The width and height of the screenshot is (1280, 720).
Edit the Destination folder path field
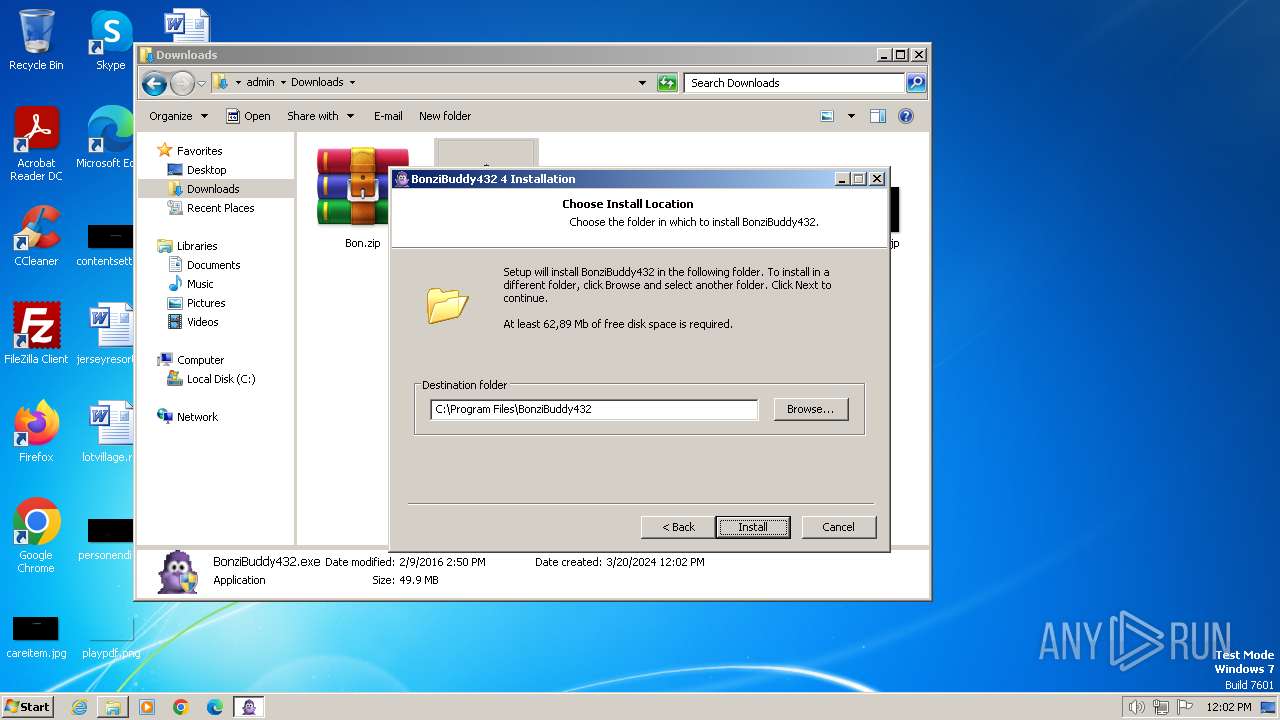tap(594, 409)
